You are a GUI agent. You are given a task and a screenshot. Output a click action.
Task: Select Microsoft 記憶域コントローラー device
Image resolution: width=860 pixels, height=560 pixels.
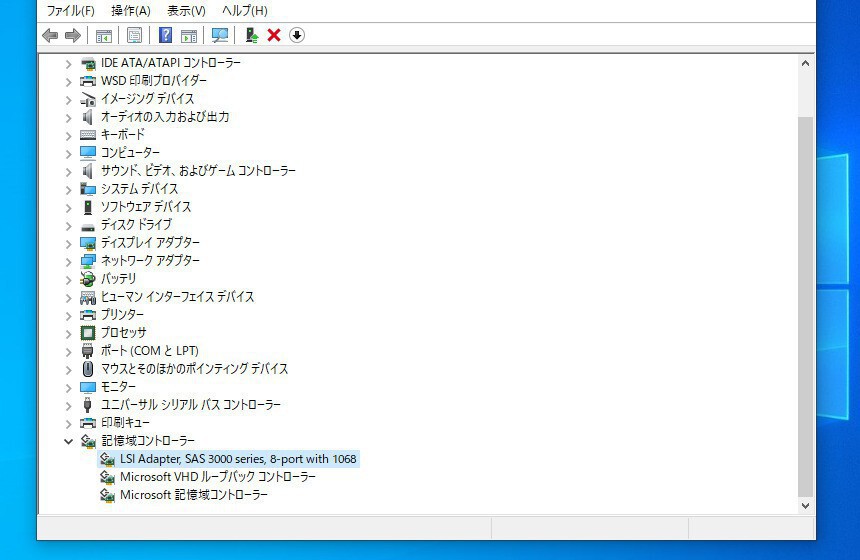coord(194,495)
